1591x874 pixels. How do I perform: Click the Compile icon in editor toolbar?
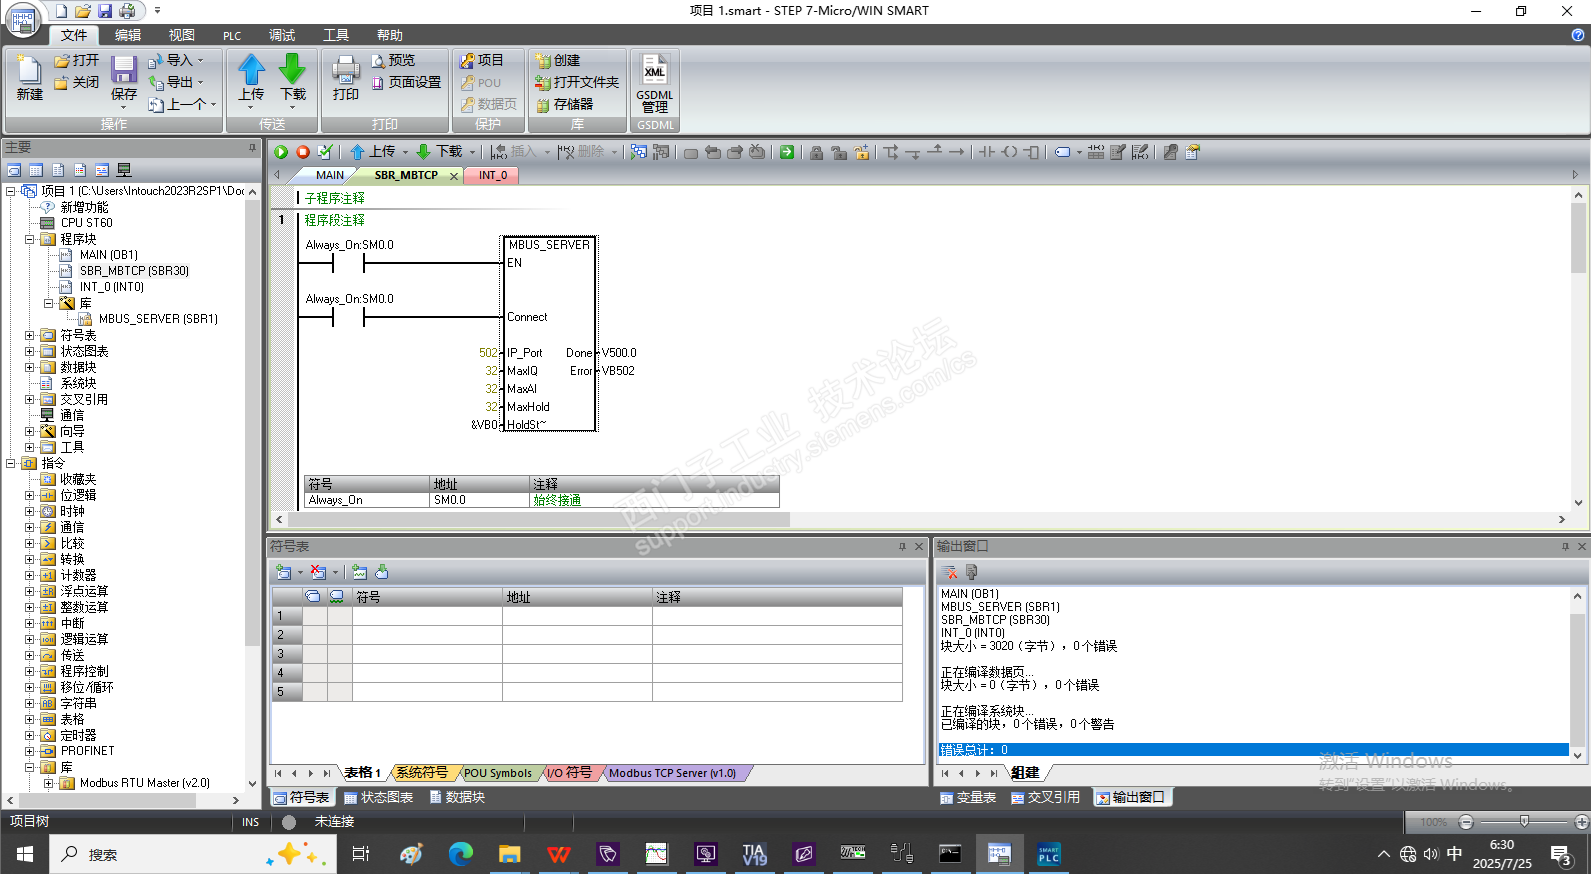pyautogui.click(x=325, y=152)
